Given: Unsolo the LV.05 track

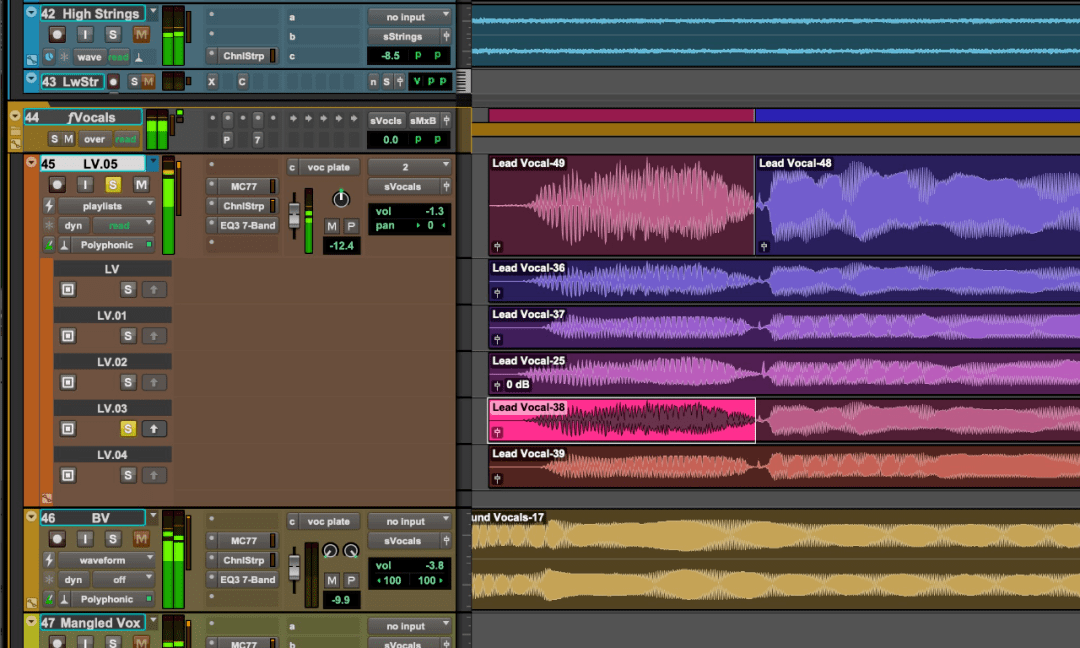Looking at the screenshot, I should [113, 184].
